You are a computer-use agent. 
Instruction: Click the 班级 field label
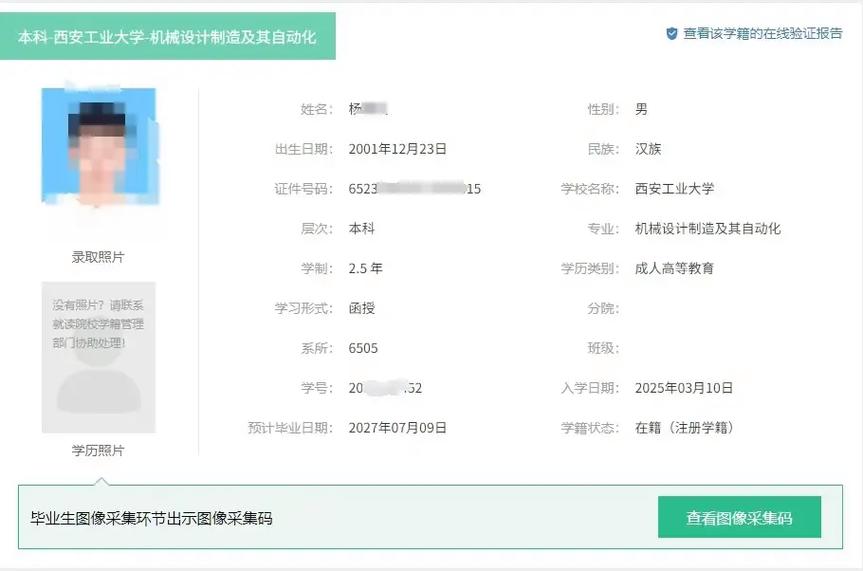point(603,348)
